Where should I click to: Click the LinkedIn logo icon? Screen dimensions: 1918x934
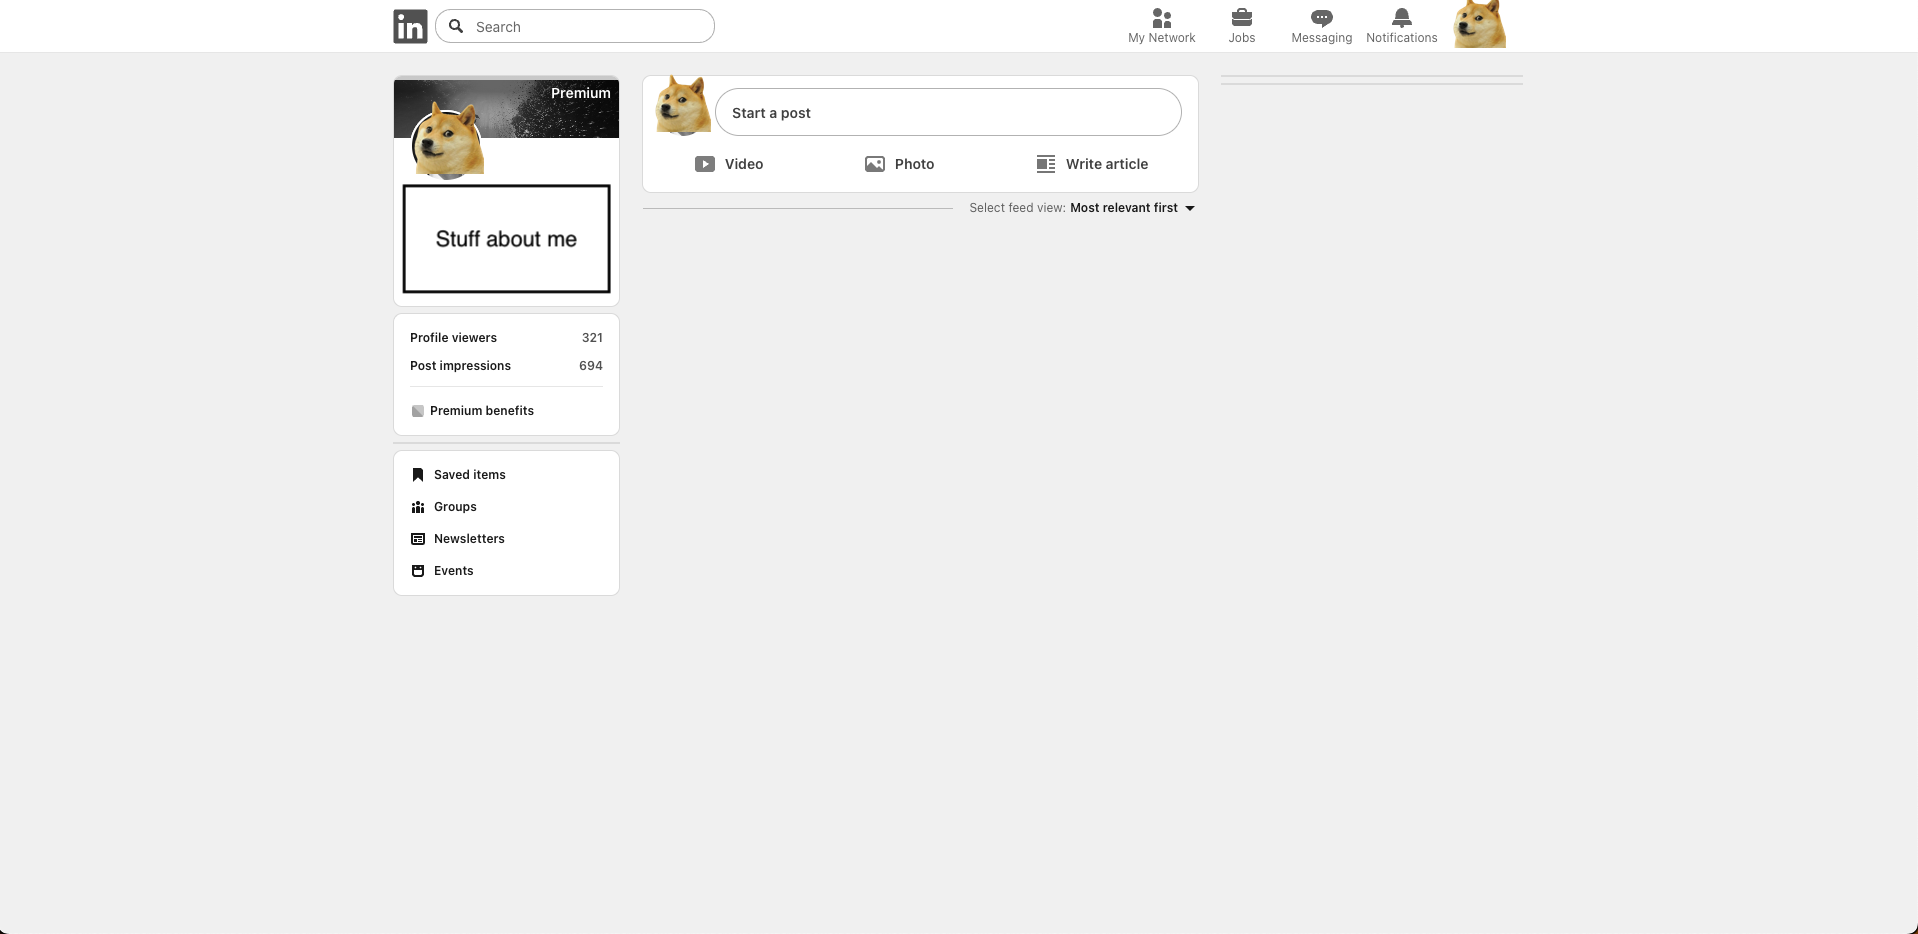pyautogui.click(x=410, y=26)
